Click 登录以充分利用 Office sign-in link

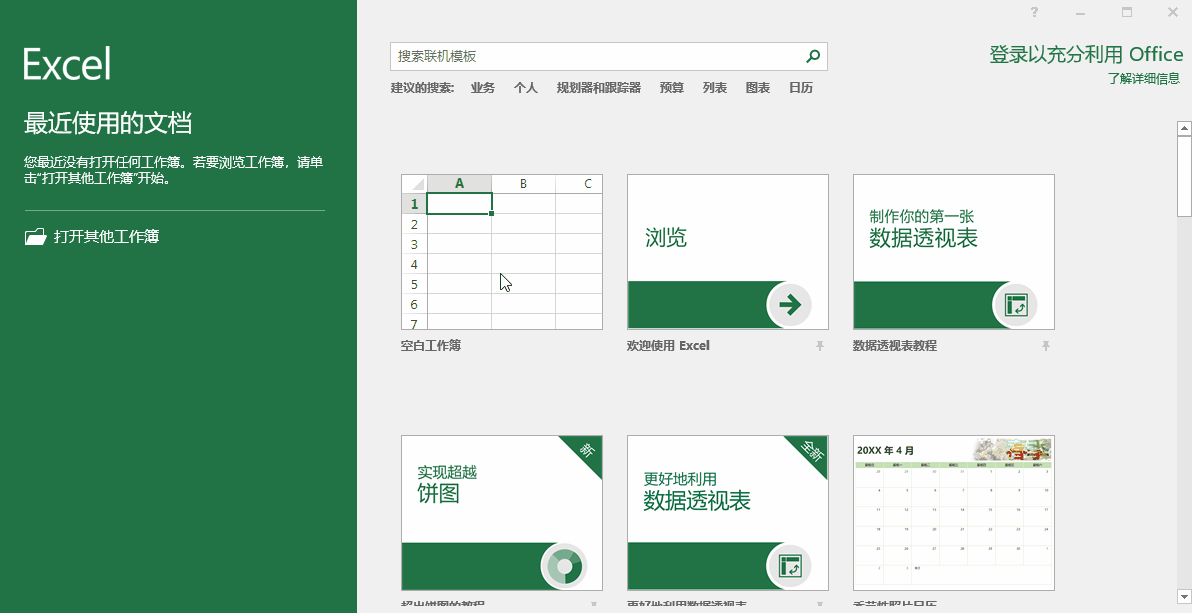click(x=1086, y=55)
